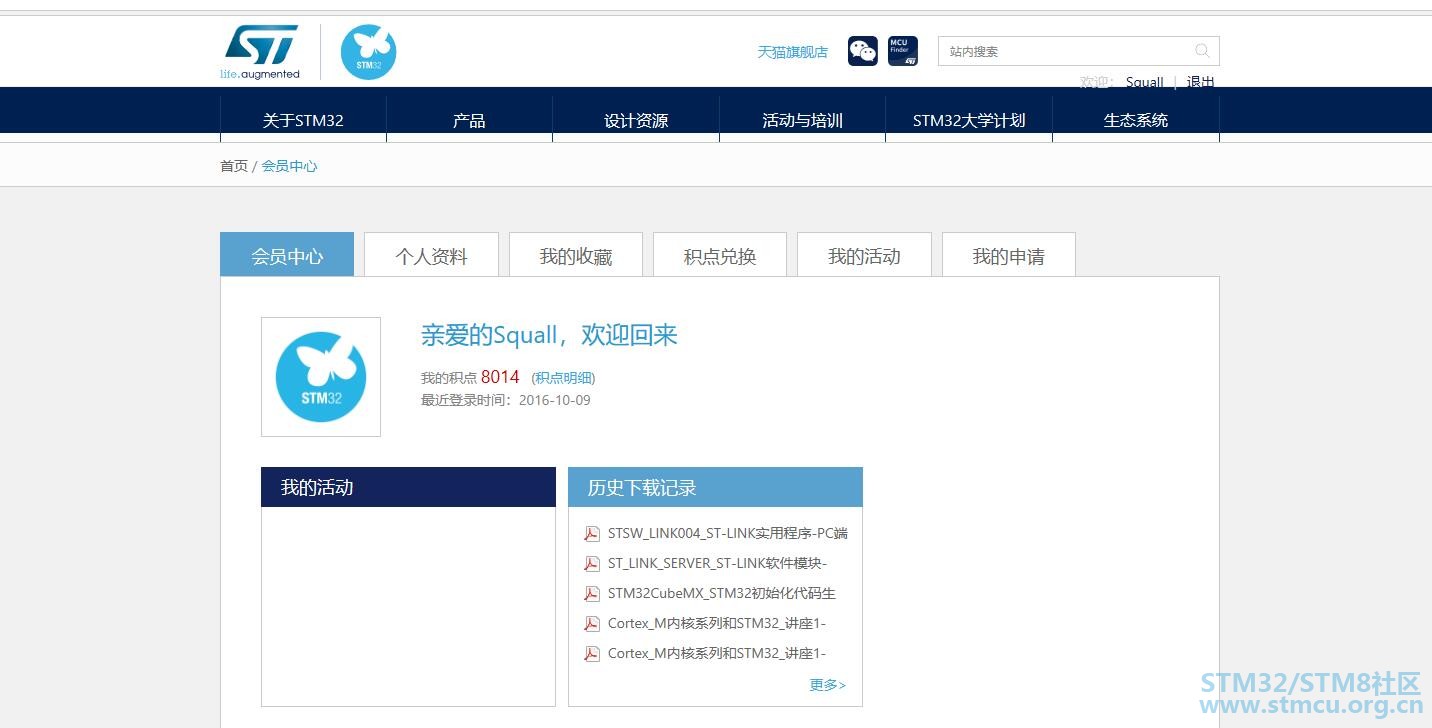Open the 关于STM32 menu
The image size is (1432, 728).
point(303,120)
